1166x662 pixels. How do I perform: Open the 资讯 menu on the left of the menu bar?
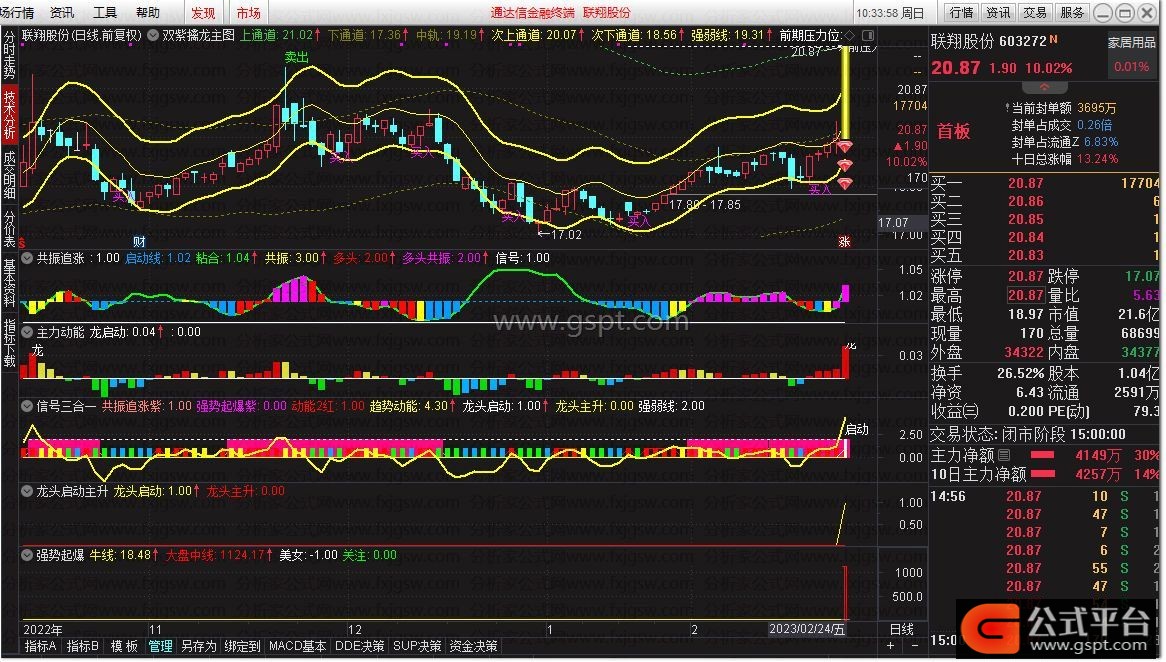[61, 13]
